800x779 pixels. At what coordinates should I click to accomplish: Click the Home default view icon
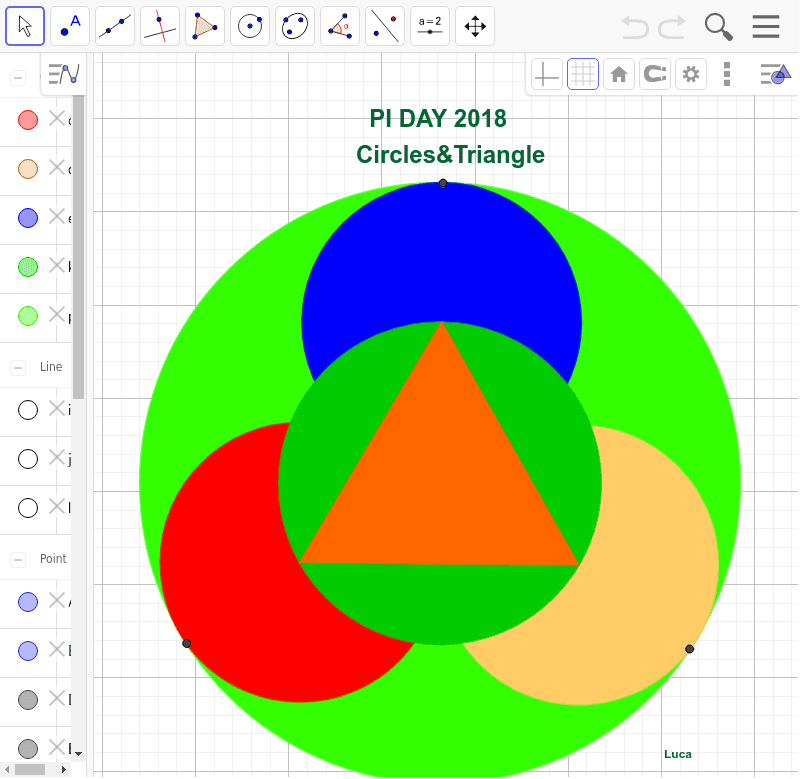618,73
